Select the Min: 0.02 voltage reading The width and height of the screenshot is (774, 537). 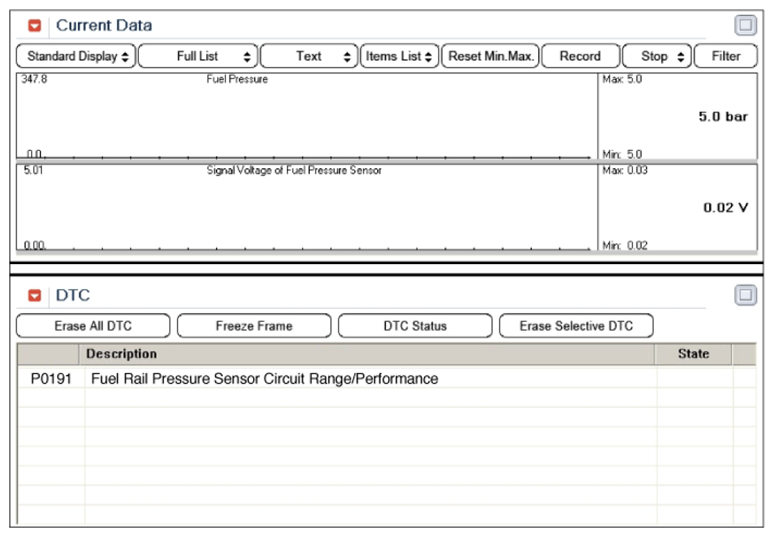pos(624,245)
